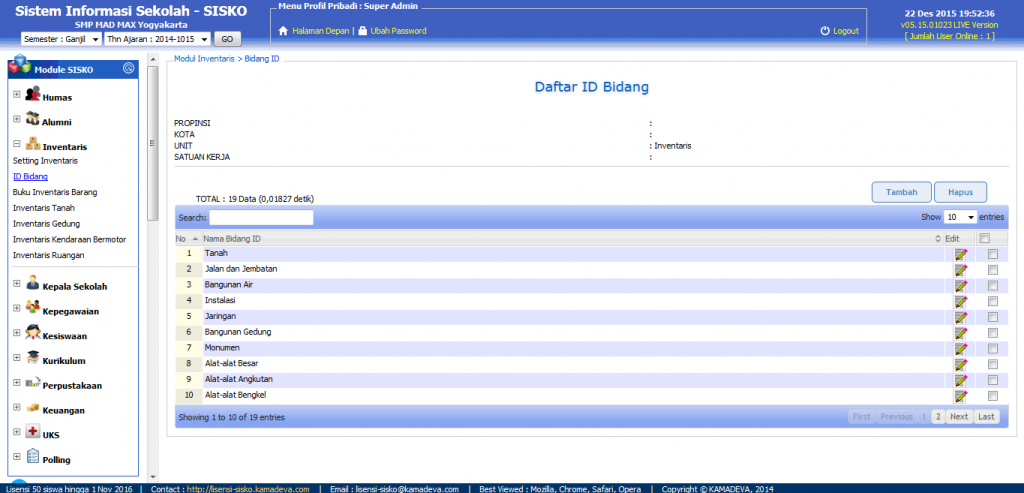Screen dimensions: 1024x493
Task: Click the Last pagination button
Action: click(986, 417)
